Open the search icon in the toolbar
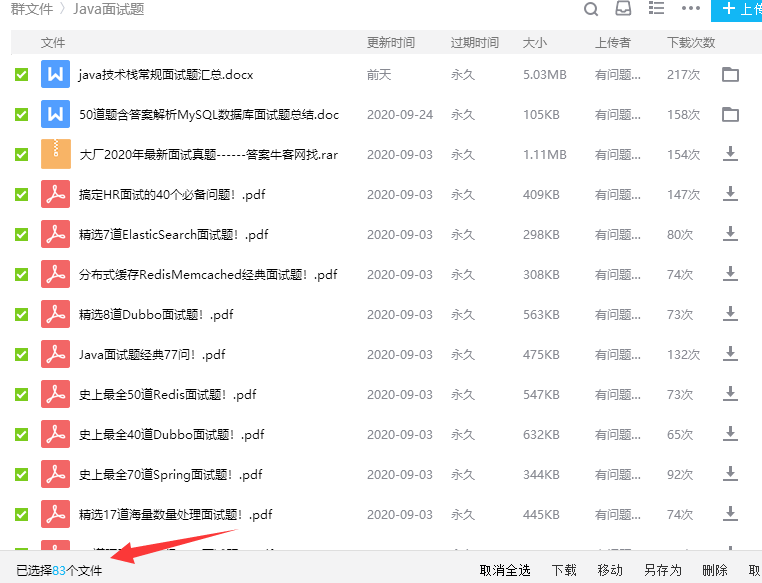This screenshot has height=583, width=762. (591, 9)
